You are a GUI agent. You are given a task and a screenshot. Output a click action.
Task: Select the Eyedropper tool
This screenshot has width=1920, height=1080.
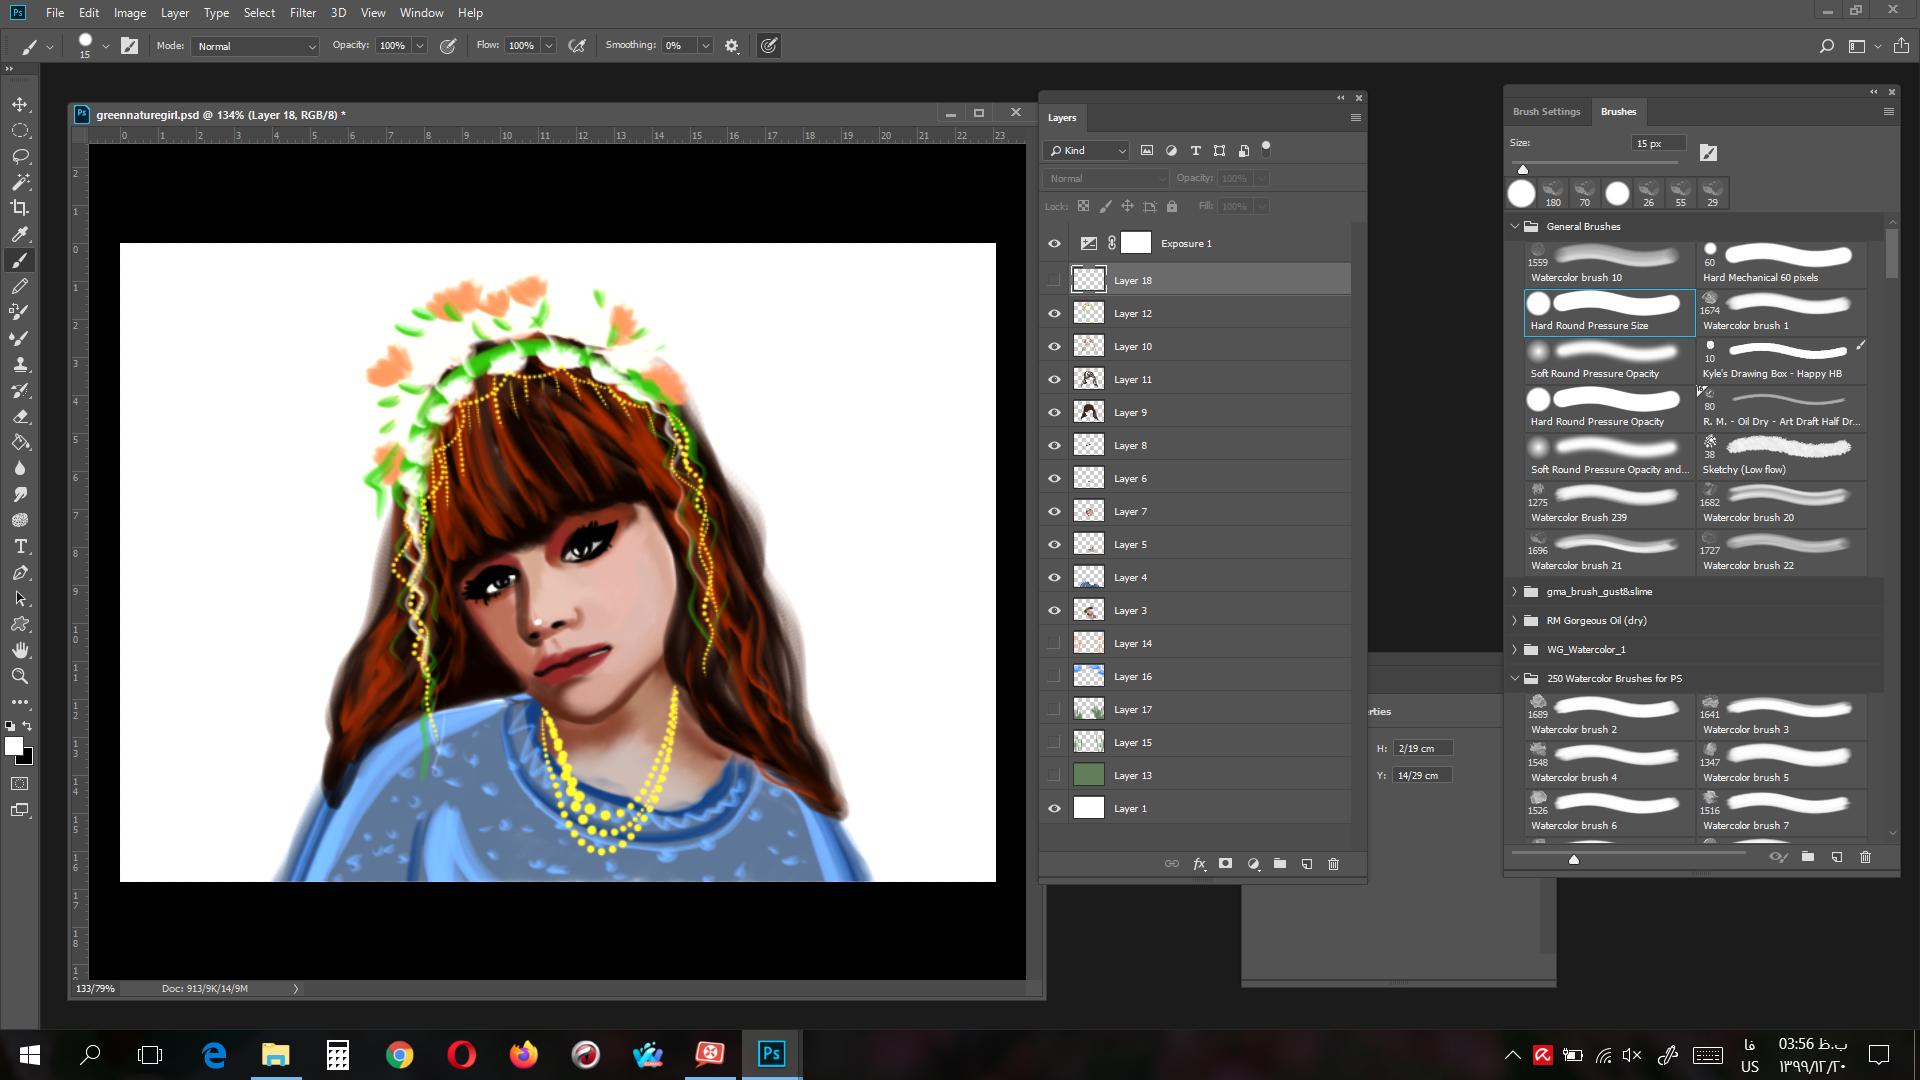pyautogui.click(x=20, y=234)
